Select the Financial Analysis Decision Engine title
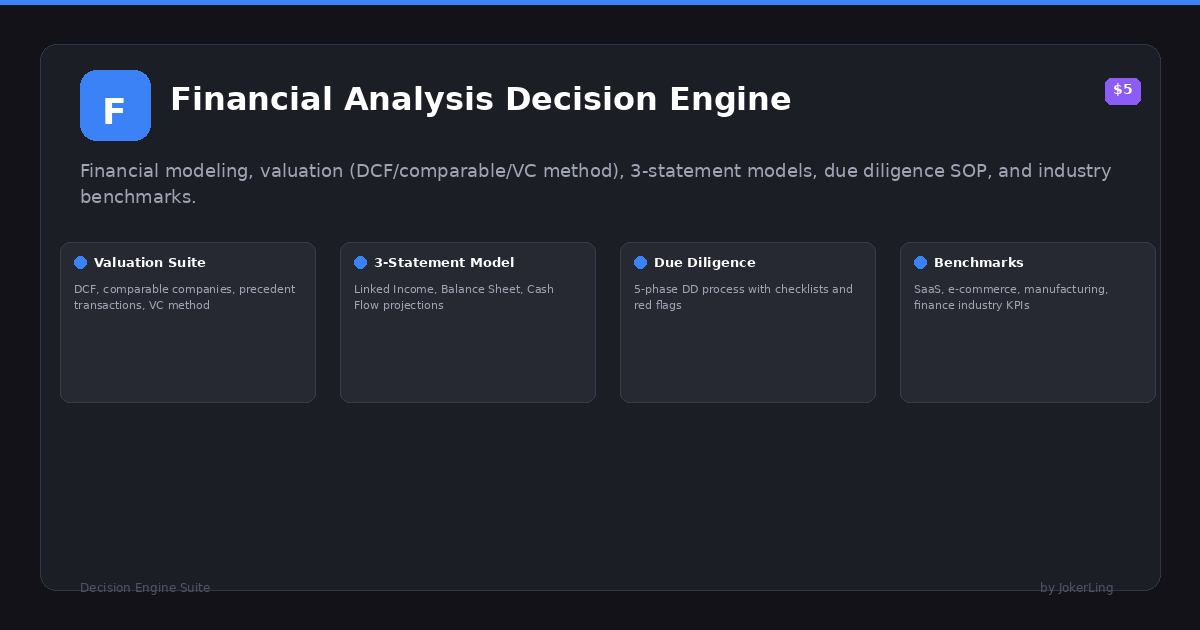This screenshot has height=630, width=1200. click(480, 99)
